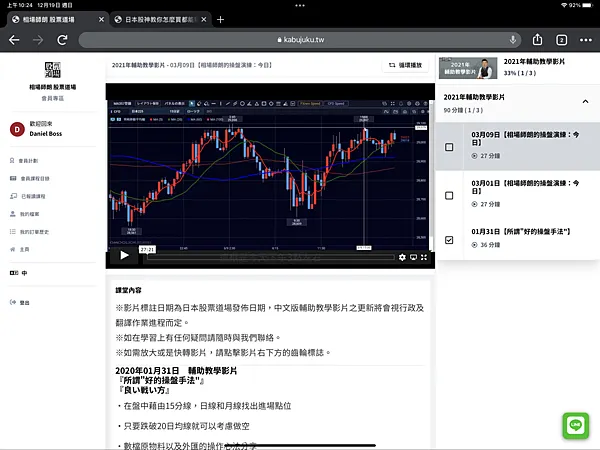Image resolution: width=600 pixels, height=450 pixels.
Task: Open 已報讀課程 in the sidebar
Action: (x=27, y=196)
